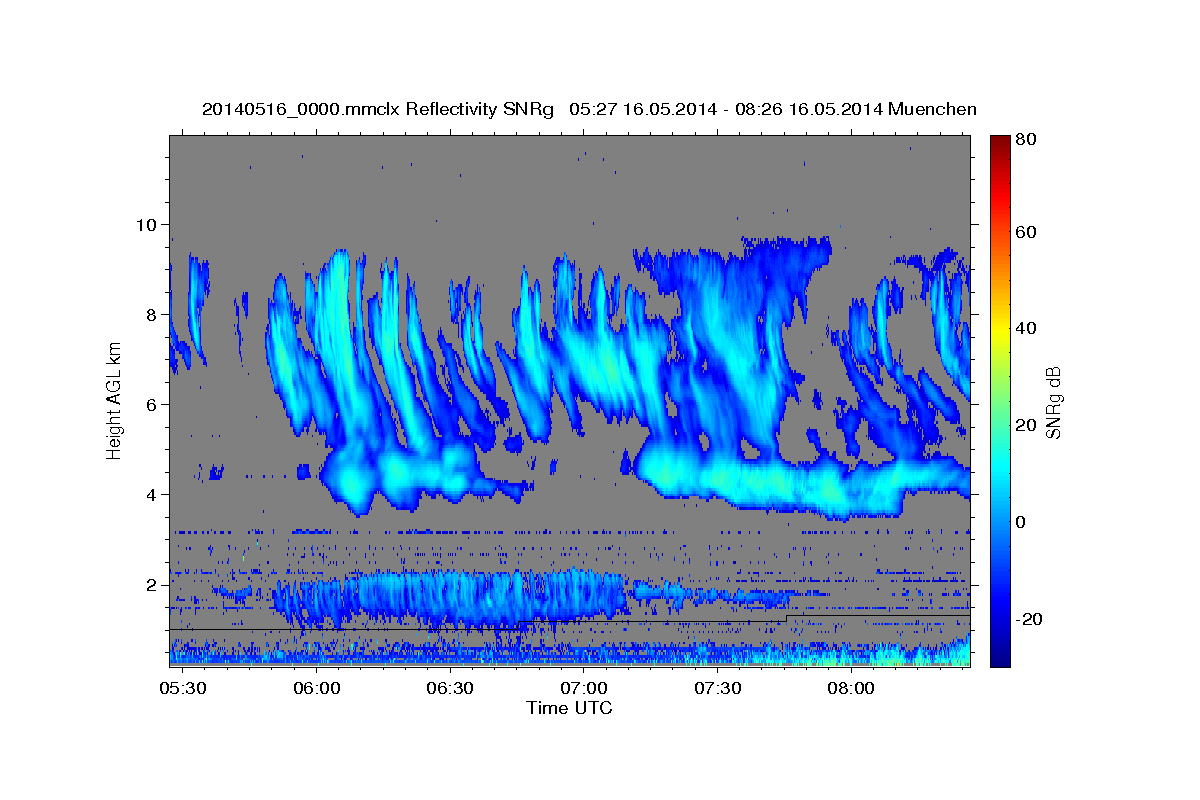Viewport: 1200px width, 800px height.
Task: Click the 'Time UTC' x-axis label
Action: point(569,708)
